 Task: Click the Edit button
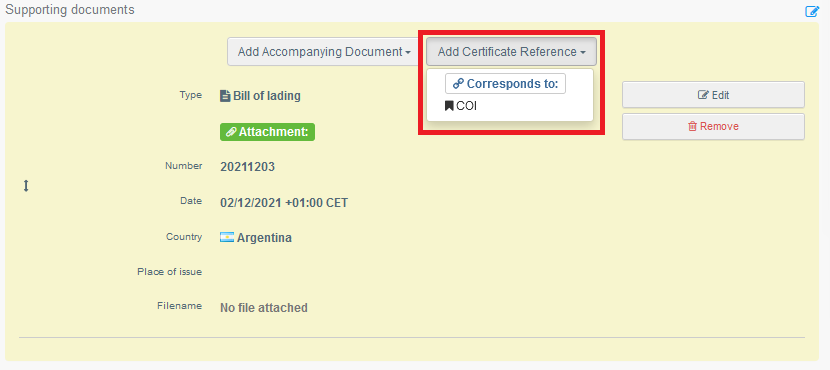coord(714,95)
